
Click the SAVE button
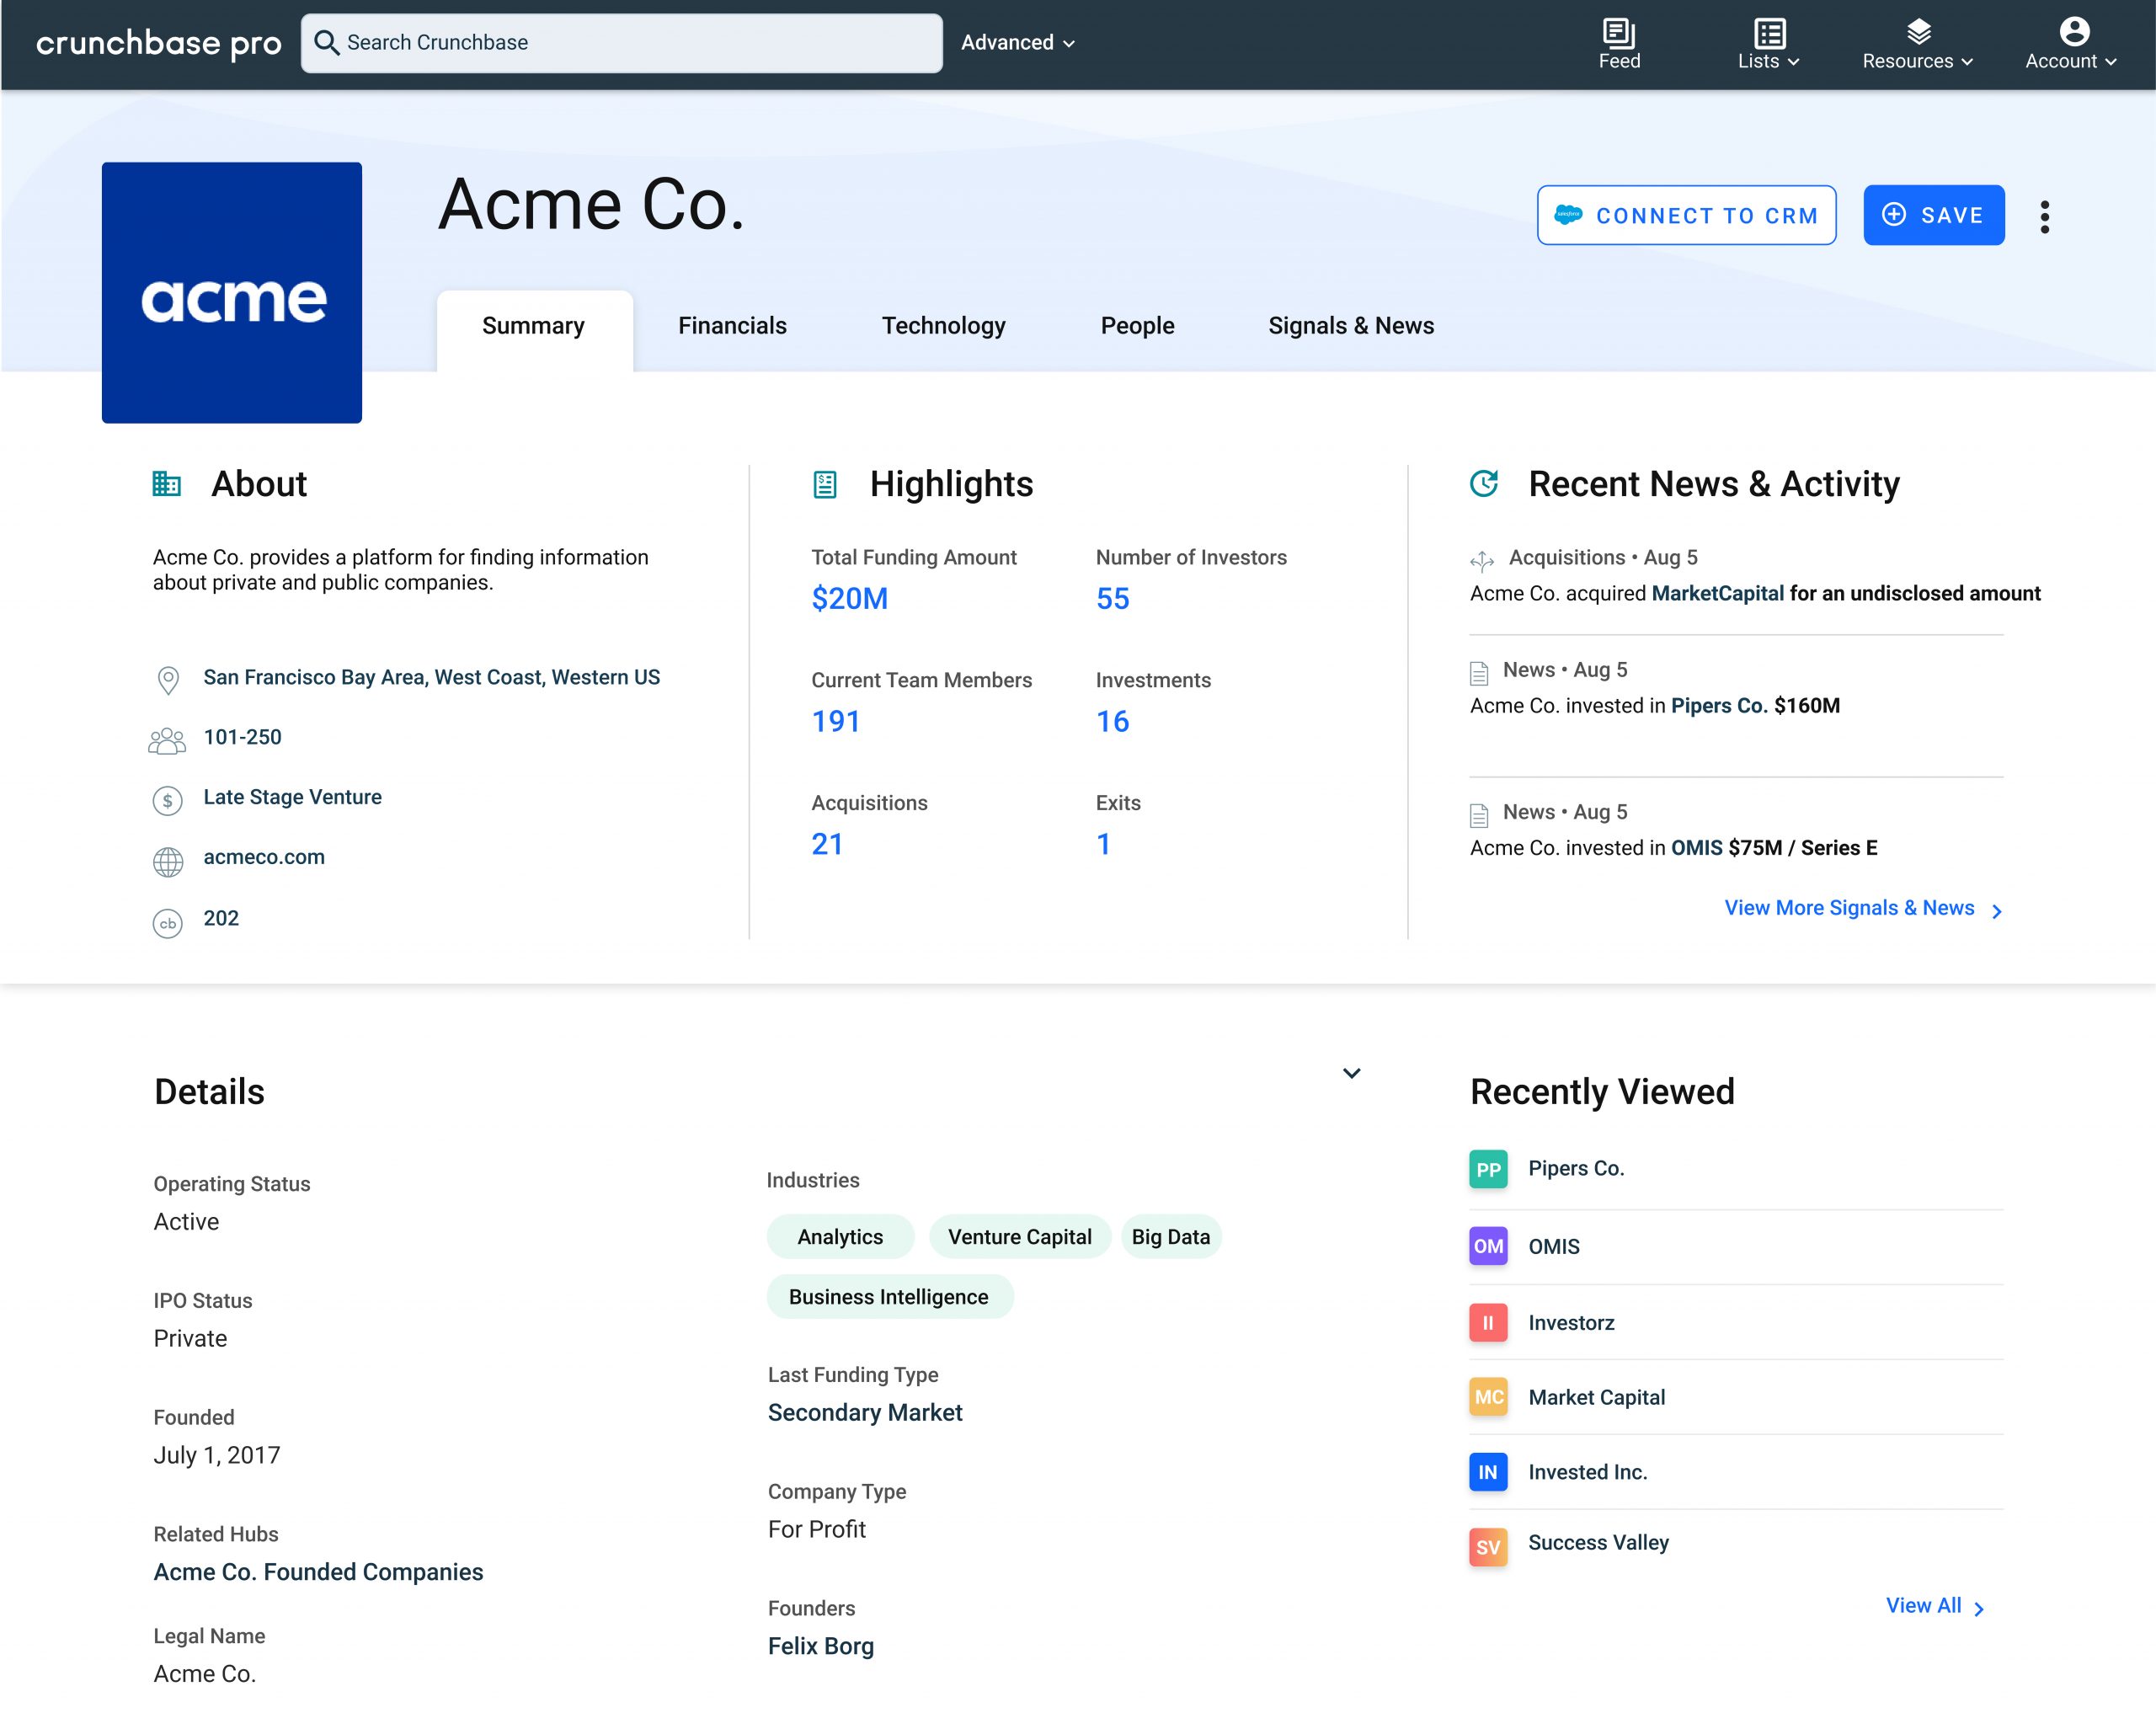point(1934,213)
